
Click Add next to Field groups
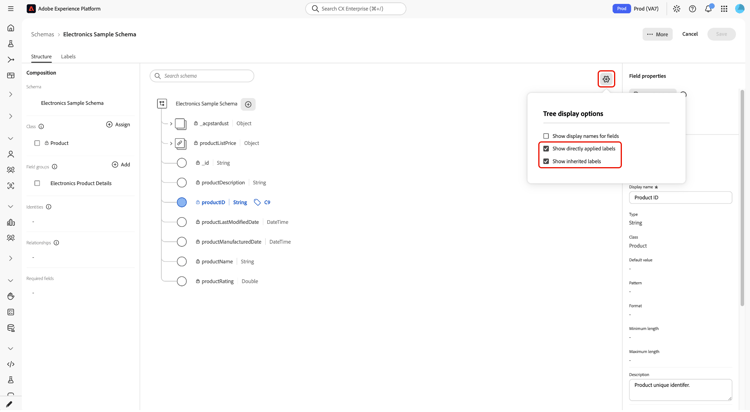point(121,165)
